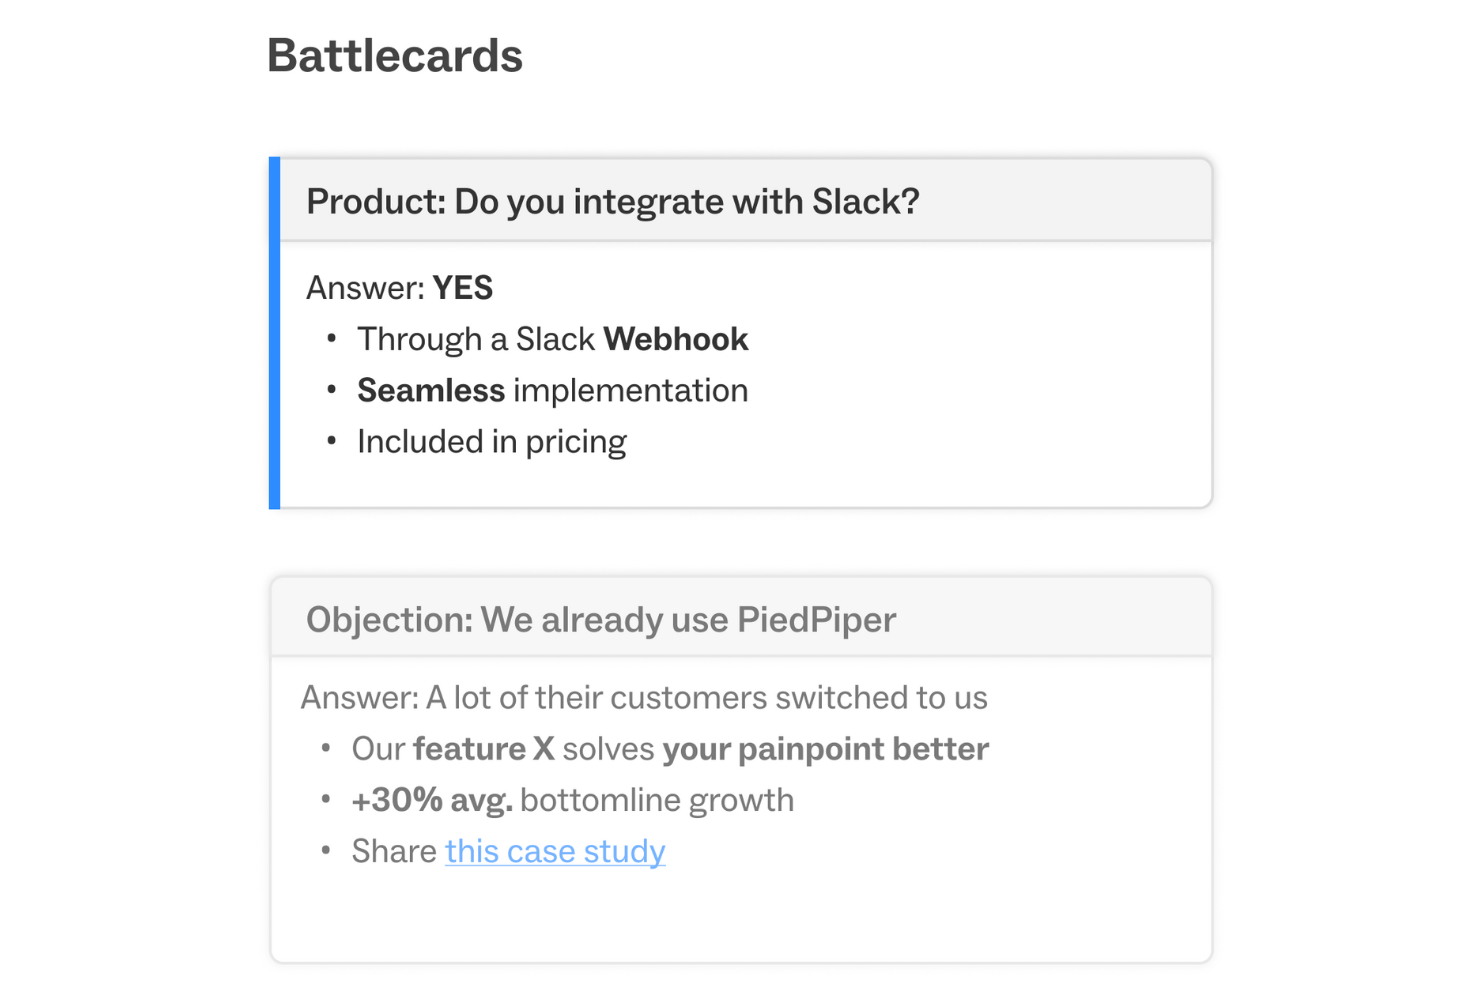Click the word "solves" in Objection card
This screenshot has height=987, width=1480.
pos(608,749)
